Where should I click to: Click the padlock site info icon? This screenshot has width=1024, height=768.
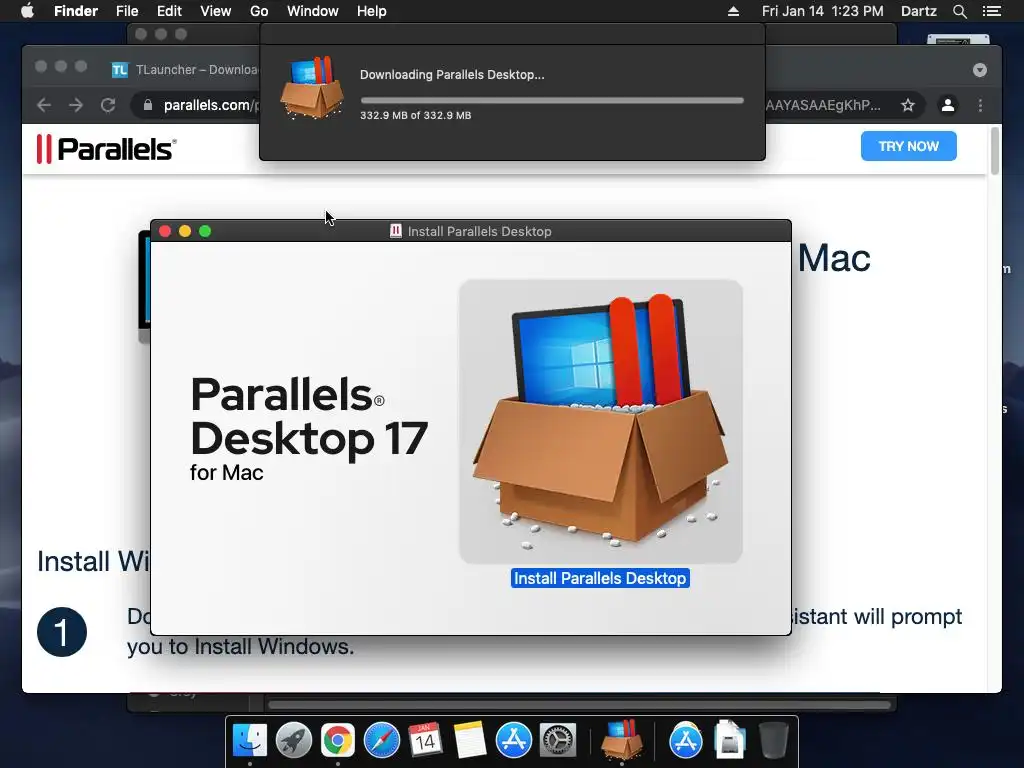[148, 105]
